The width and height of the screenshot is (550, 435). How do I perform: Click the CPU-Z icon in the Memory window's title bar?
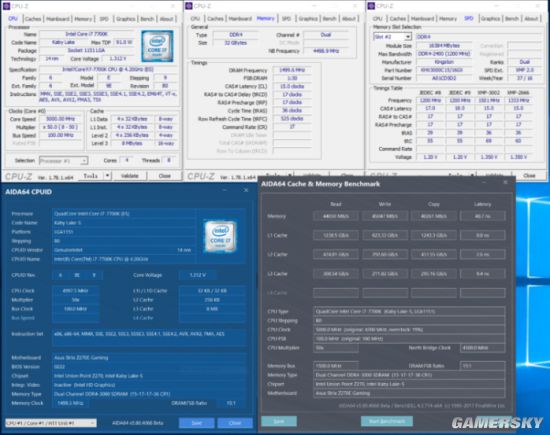click(189, 6)
